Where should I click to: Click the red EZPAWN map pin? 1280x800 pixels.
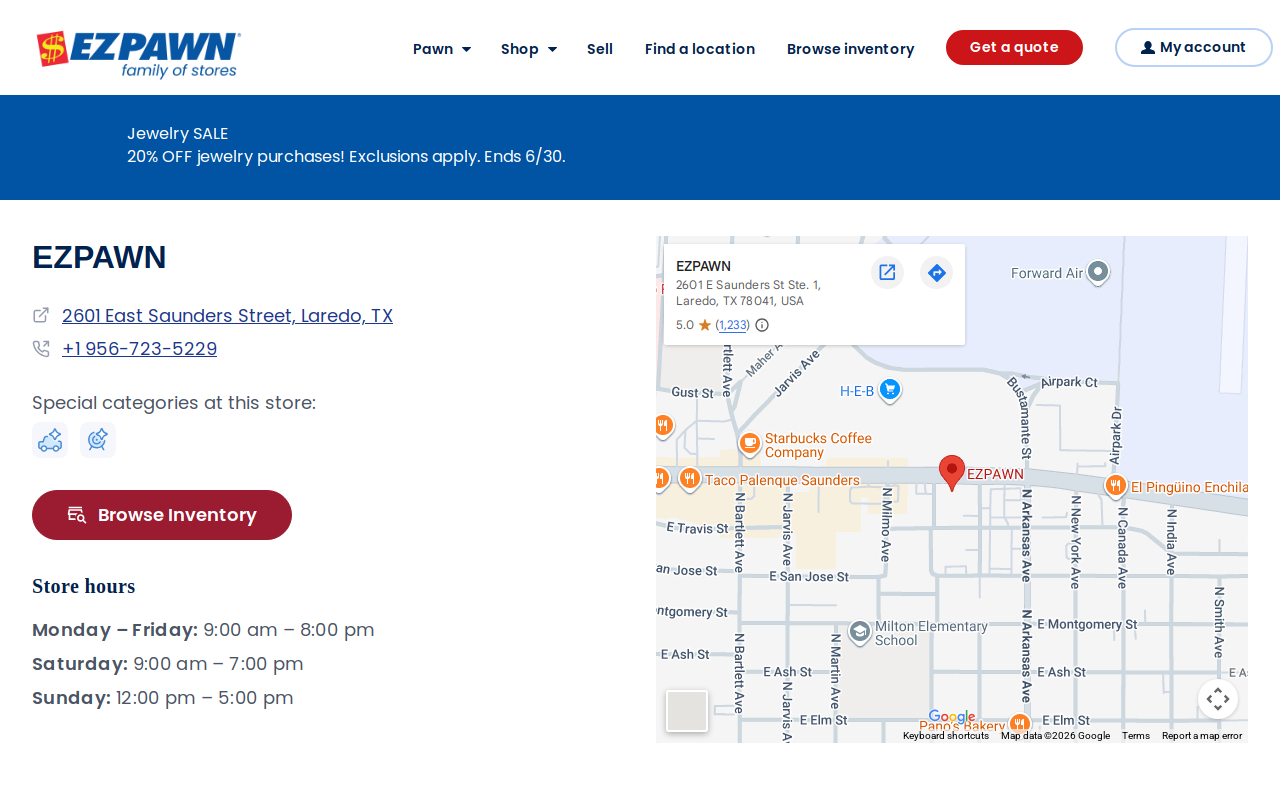pyautogui.click(x=952, y=472)
